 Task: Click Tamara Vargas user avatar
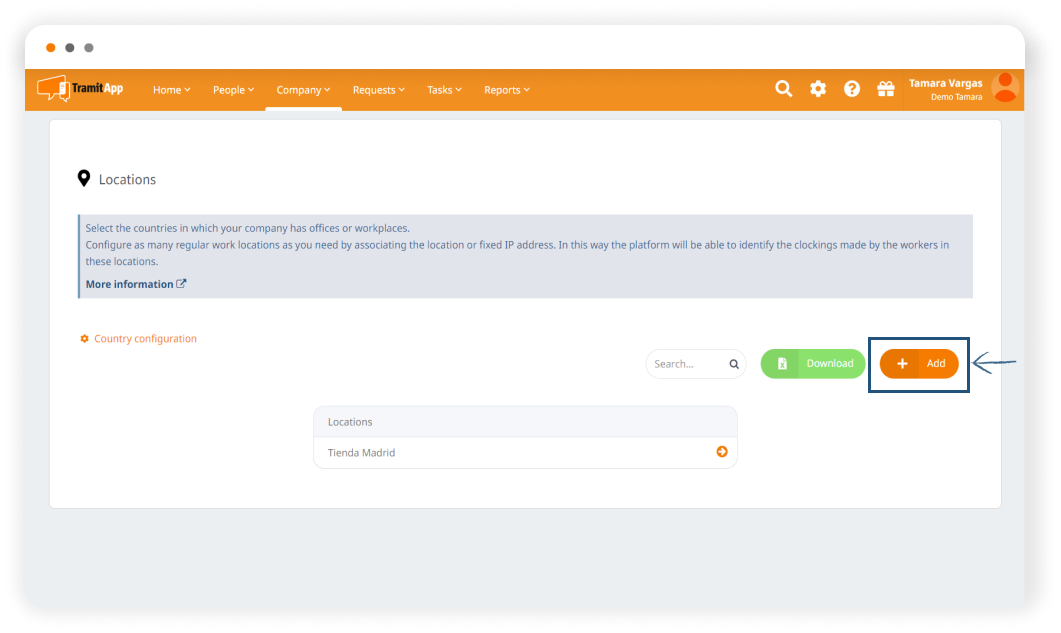coord(1004,88)
